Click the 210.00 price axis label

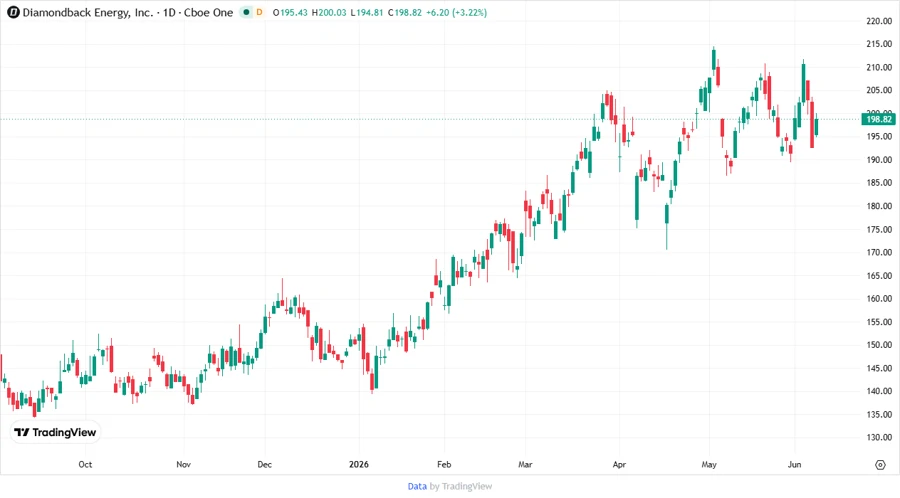point(879,67)
